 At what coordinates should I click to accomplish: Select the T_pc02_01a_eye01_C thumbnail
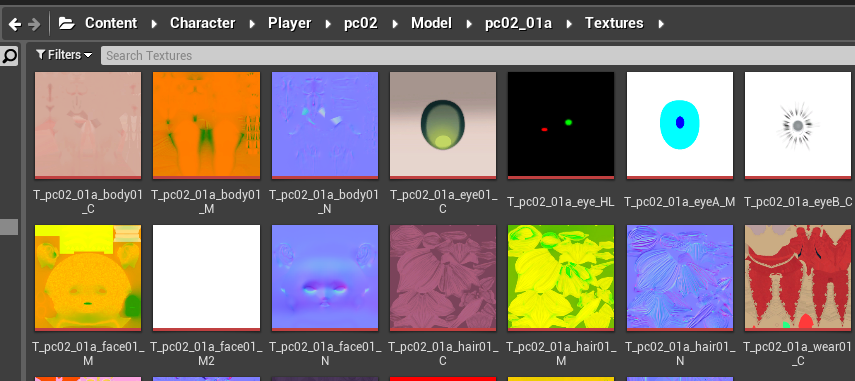443,125
